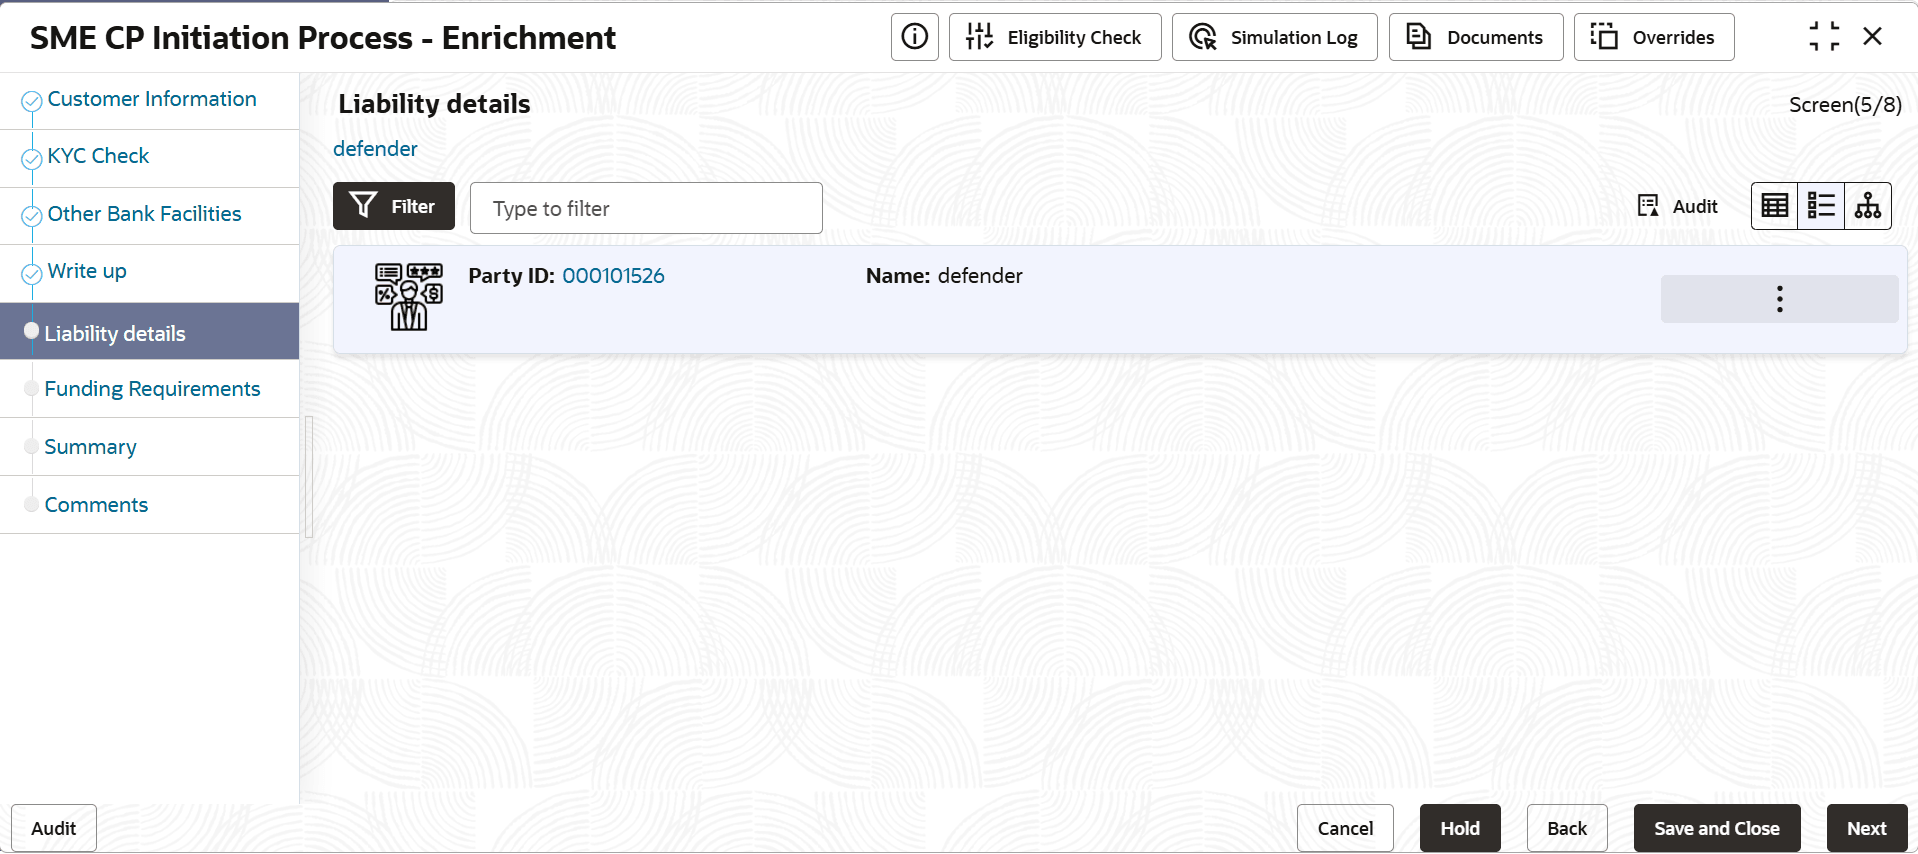Open the defender card's three-dot menu
Image resolution: width=1918 pixels, height=854 pixels.
1780,299
